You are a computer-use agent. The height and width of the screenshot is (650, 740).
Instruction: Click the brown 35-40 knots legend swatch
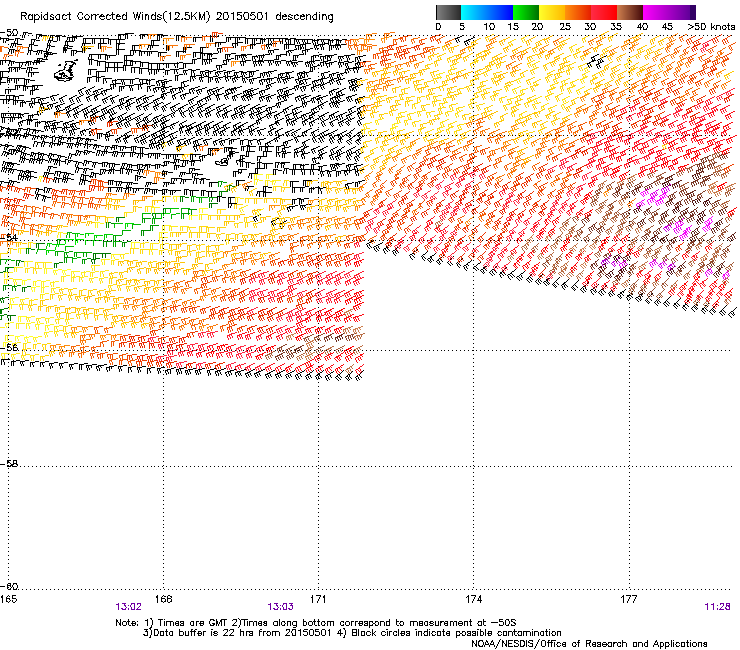630,12
